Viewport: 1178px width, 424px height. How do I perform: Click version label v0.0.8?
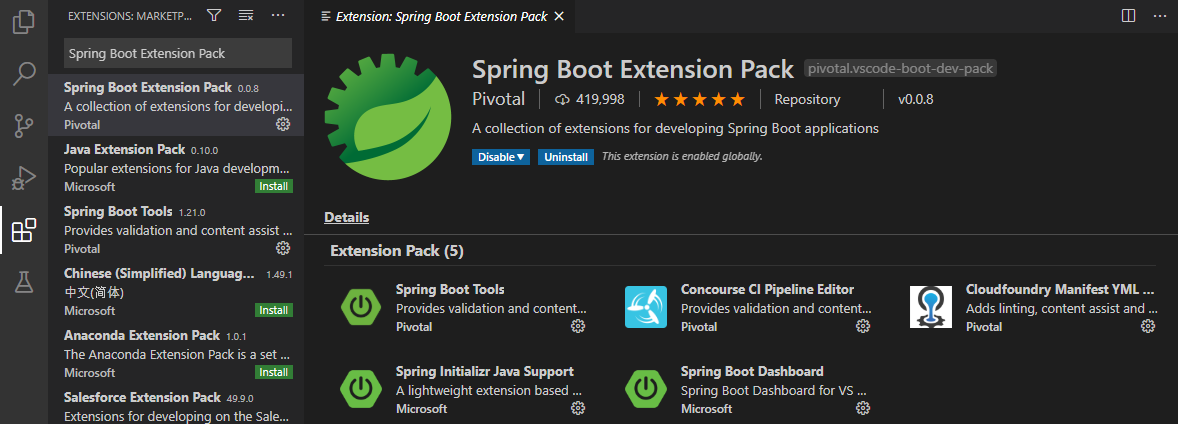[x=916, y=99]
